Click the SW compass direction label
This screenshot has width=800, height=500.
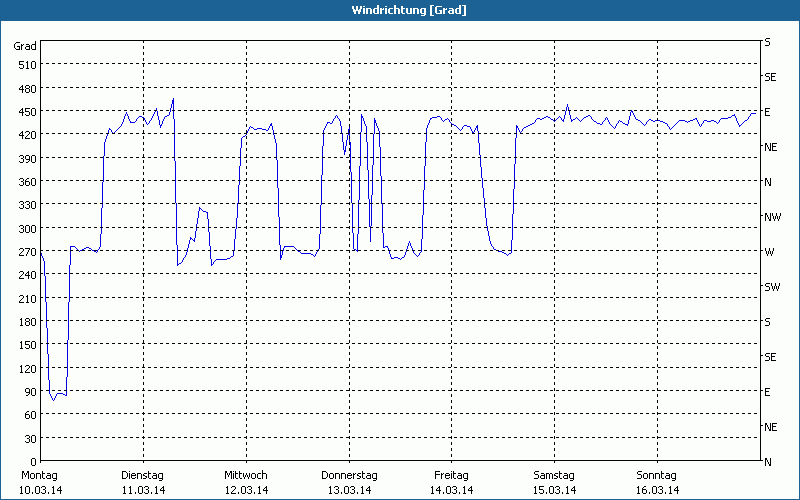coord(771,287)
